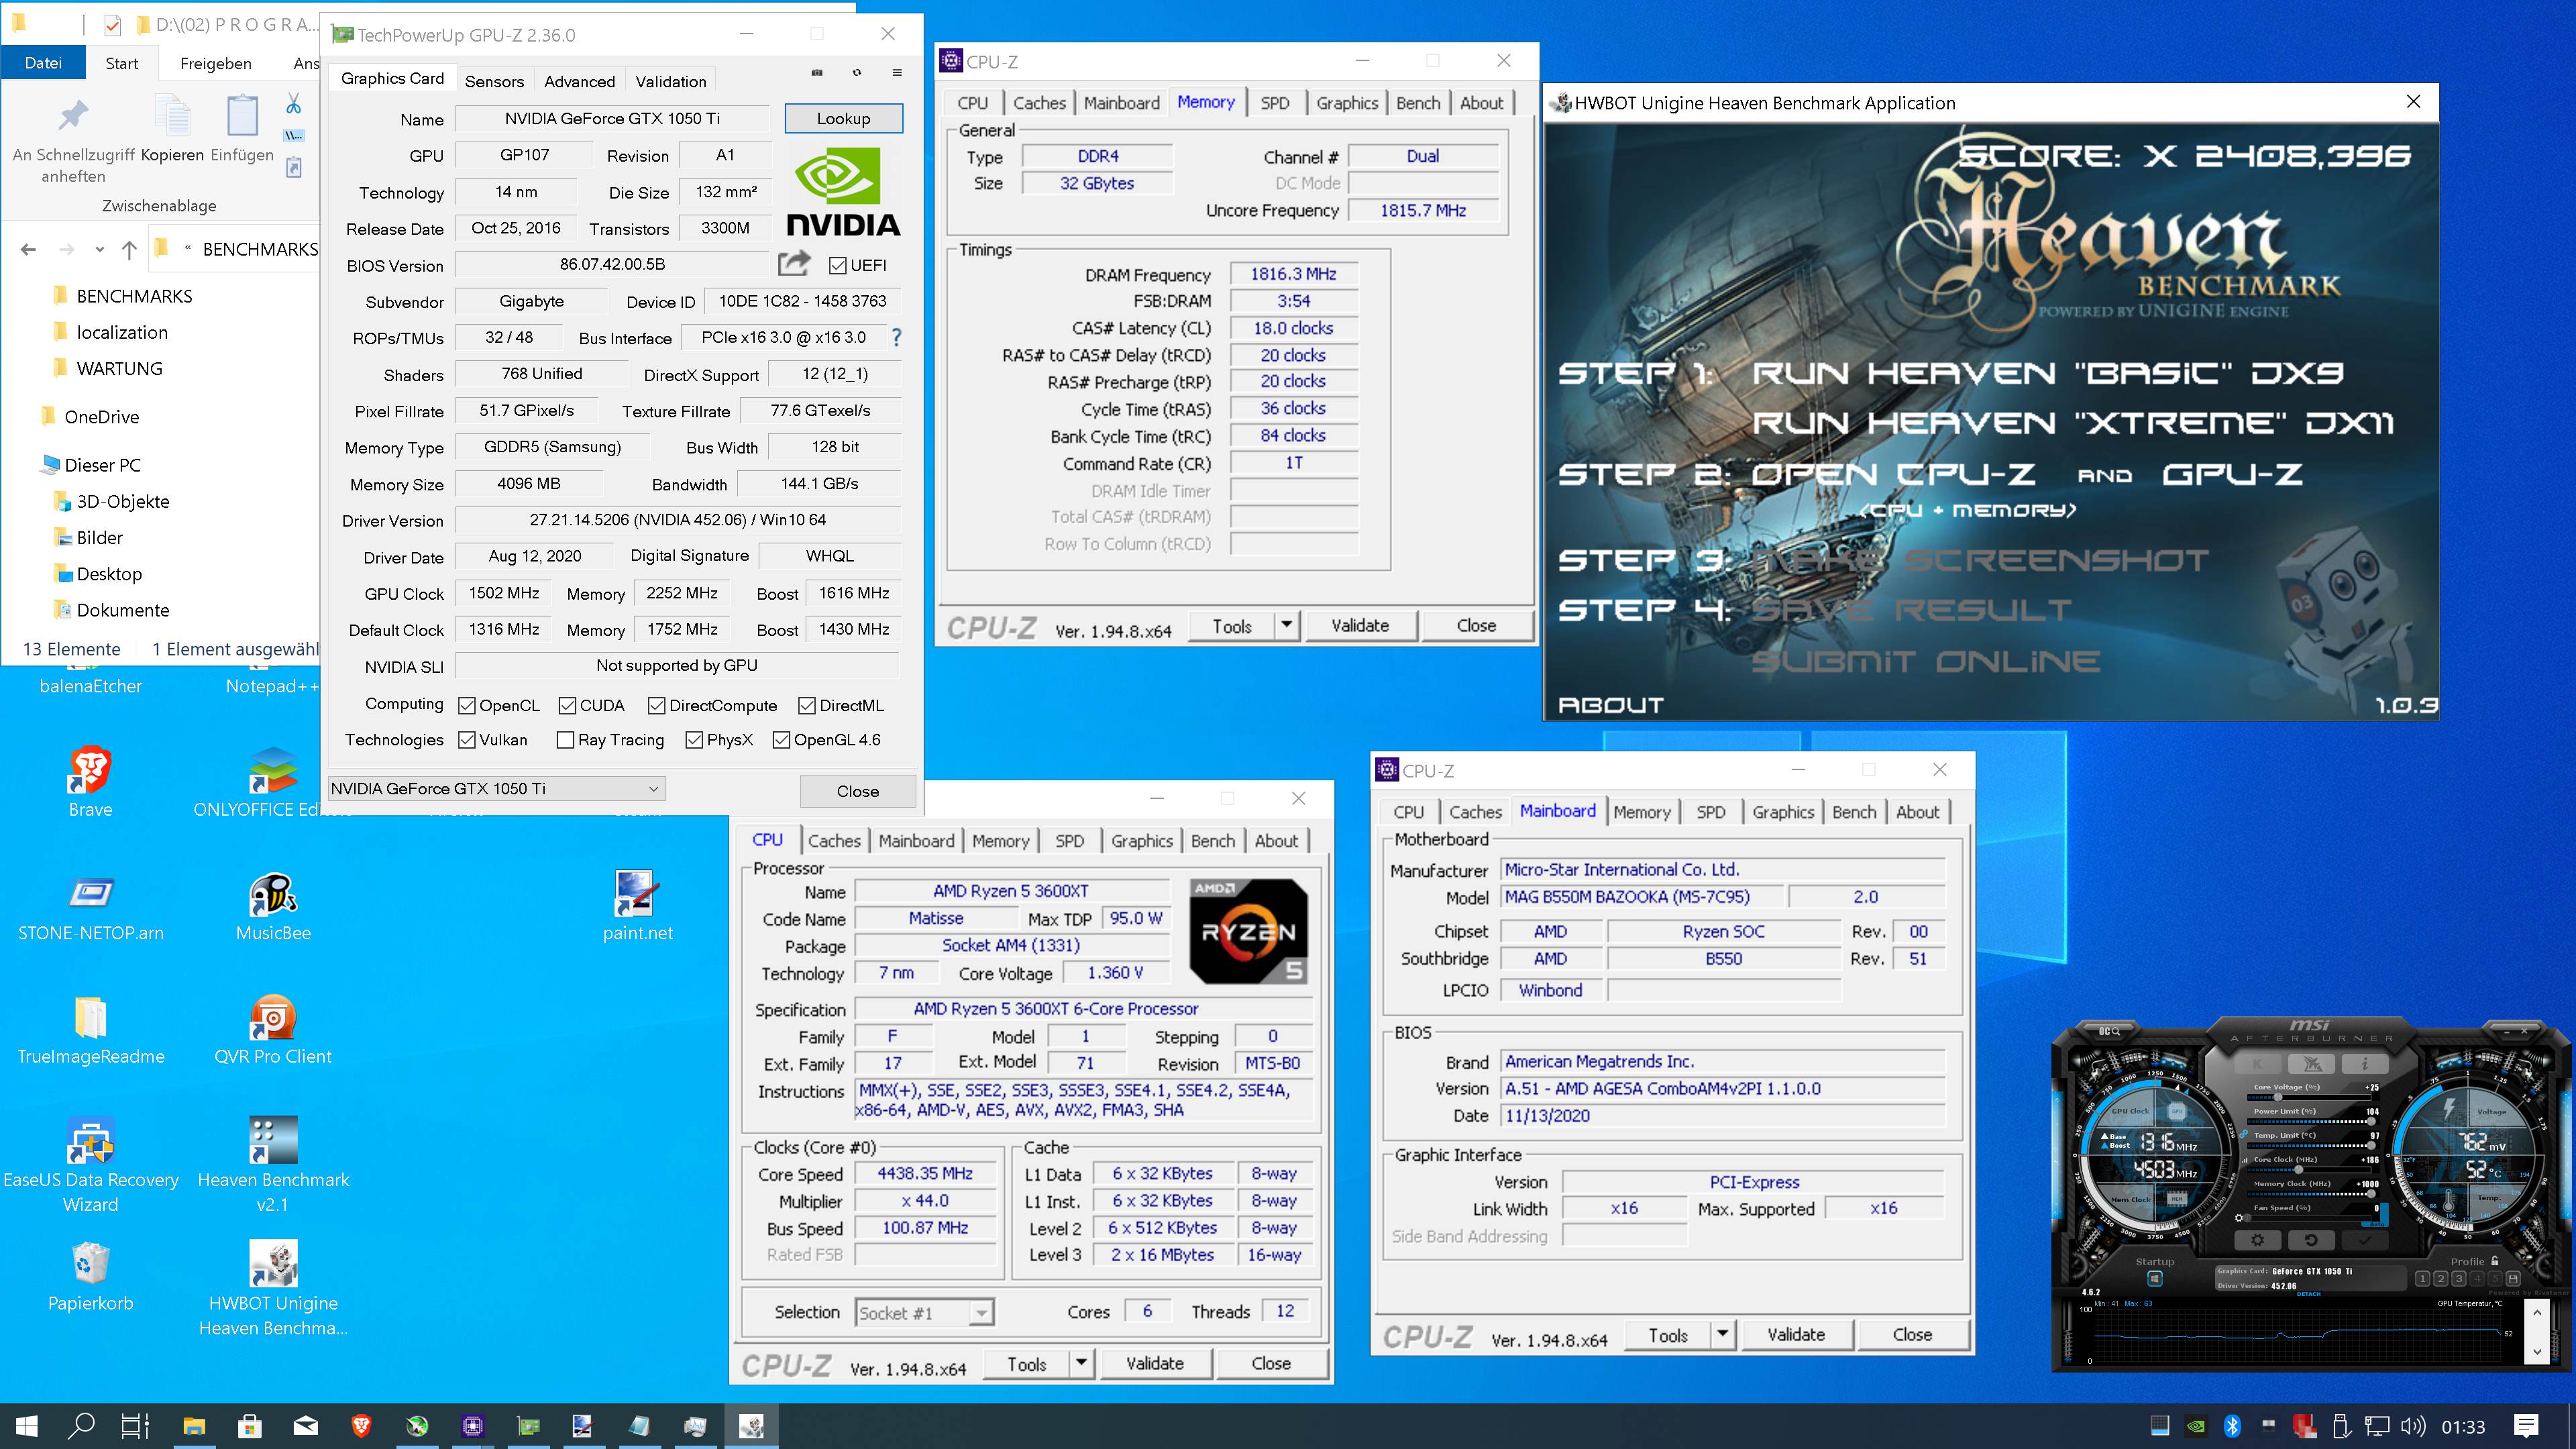
Task: Switch to the Advanced tab in GPU-Z
Action: click(579, 81)
